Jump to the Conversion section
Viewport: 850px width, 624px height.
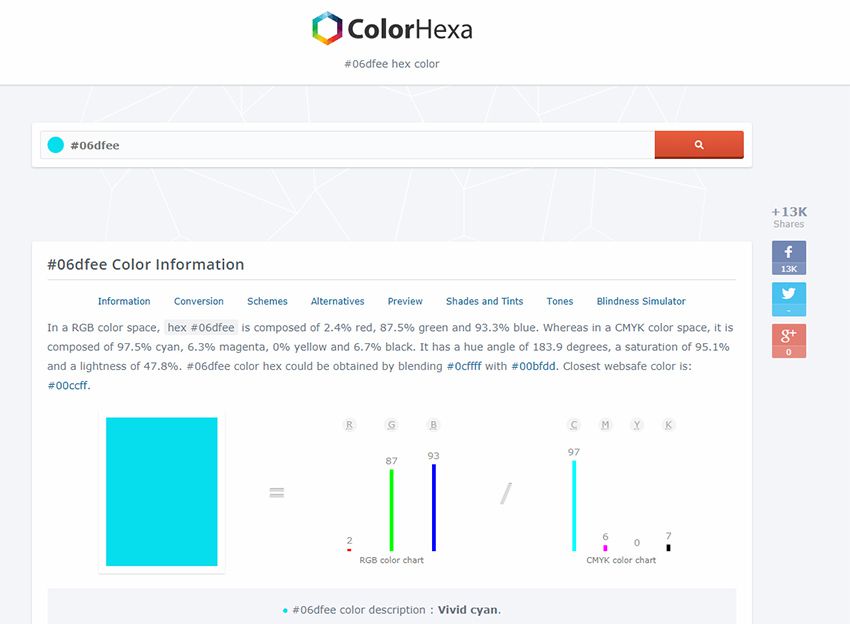click(199, 301)
